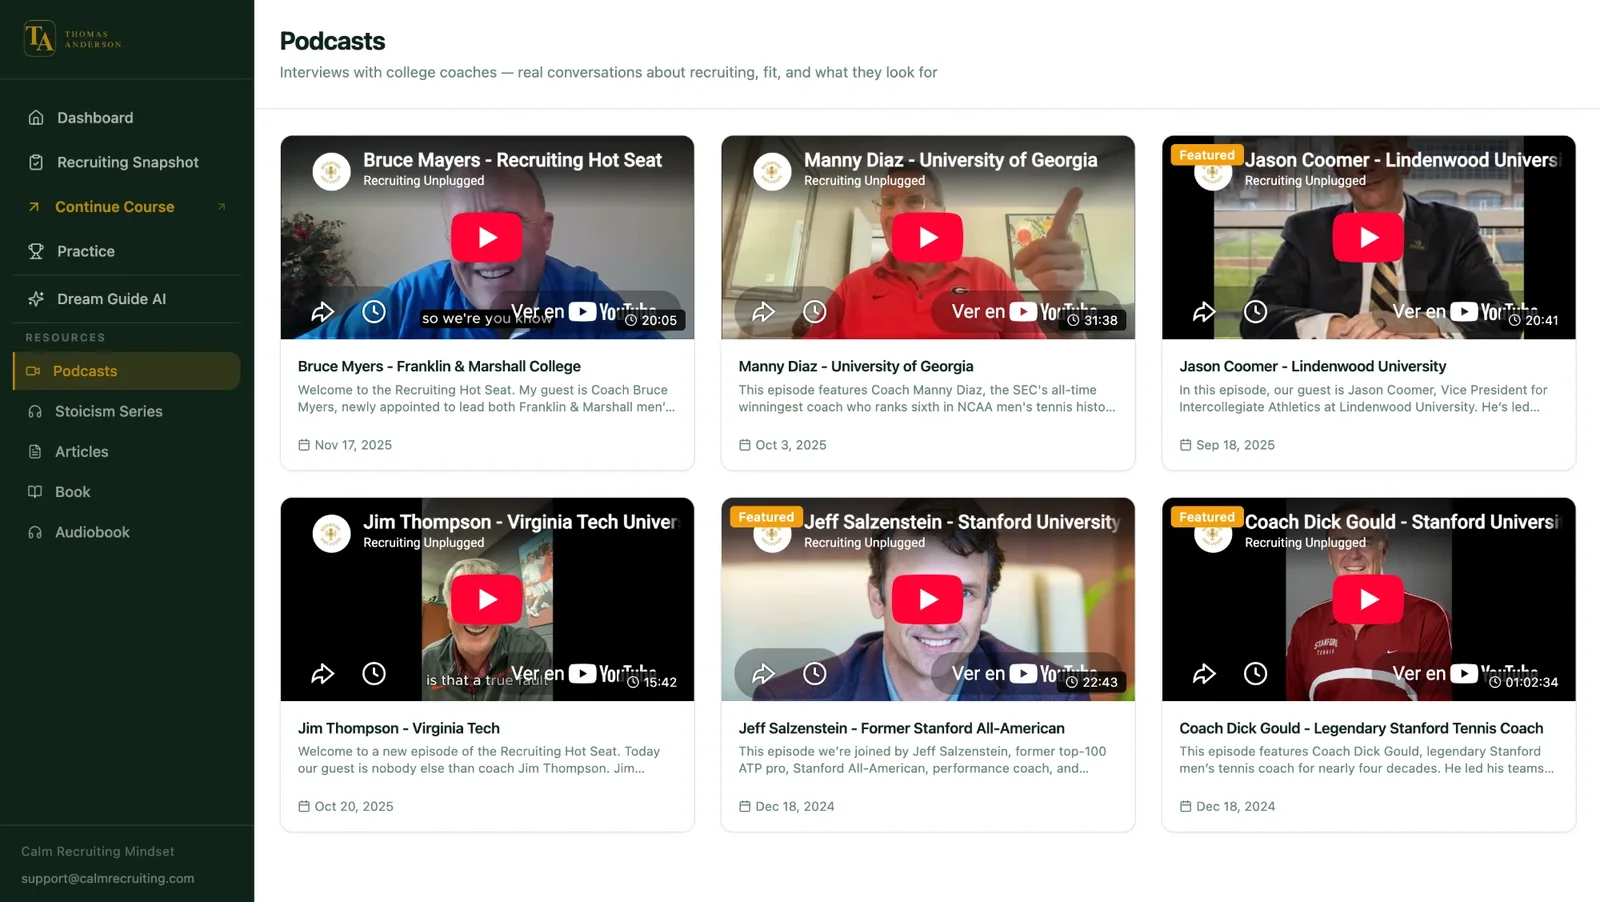1600x902 pixels.
Task: Click the Jim Thompson video channel avatar
Action: (x=331, y=533)
